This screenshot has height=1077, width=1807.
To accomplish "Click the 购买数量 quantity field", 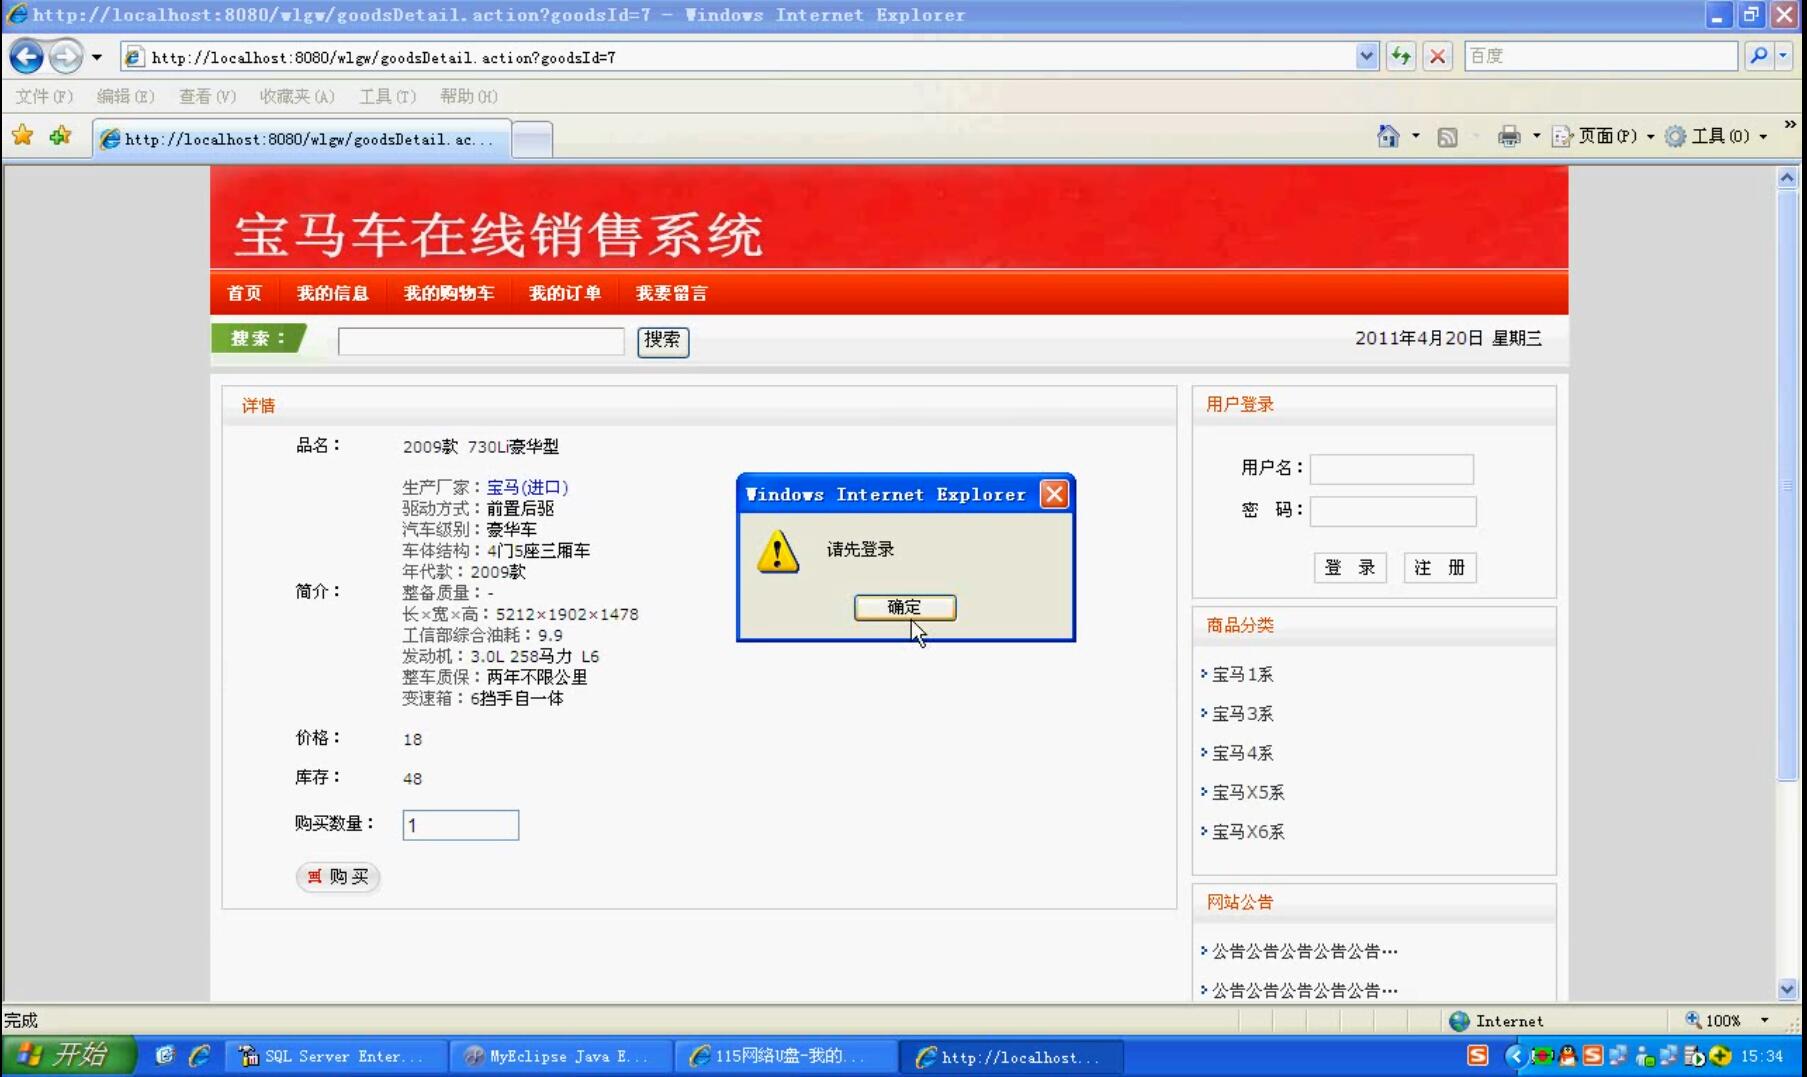I will (x=461, y=825).
